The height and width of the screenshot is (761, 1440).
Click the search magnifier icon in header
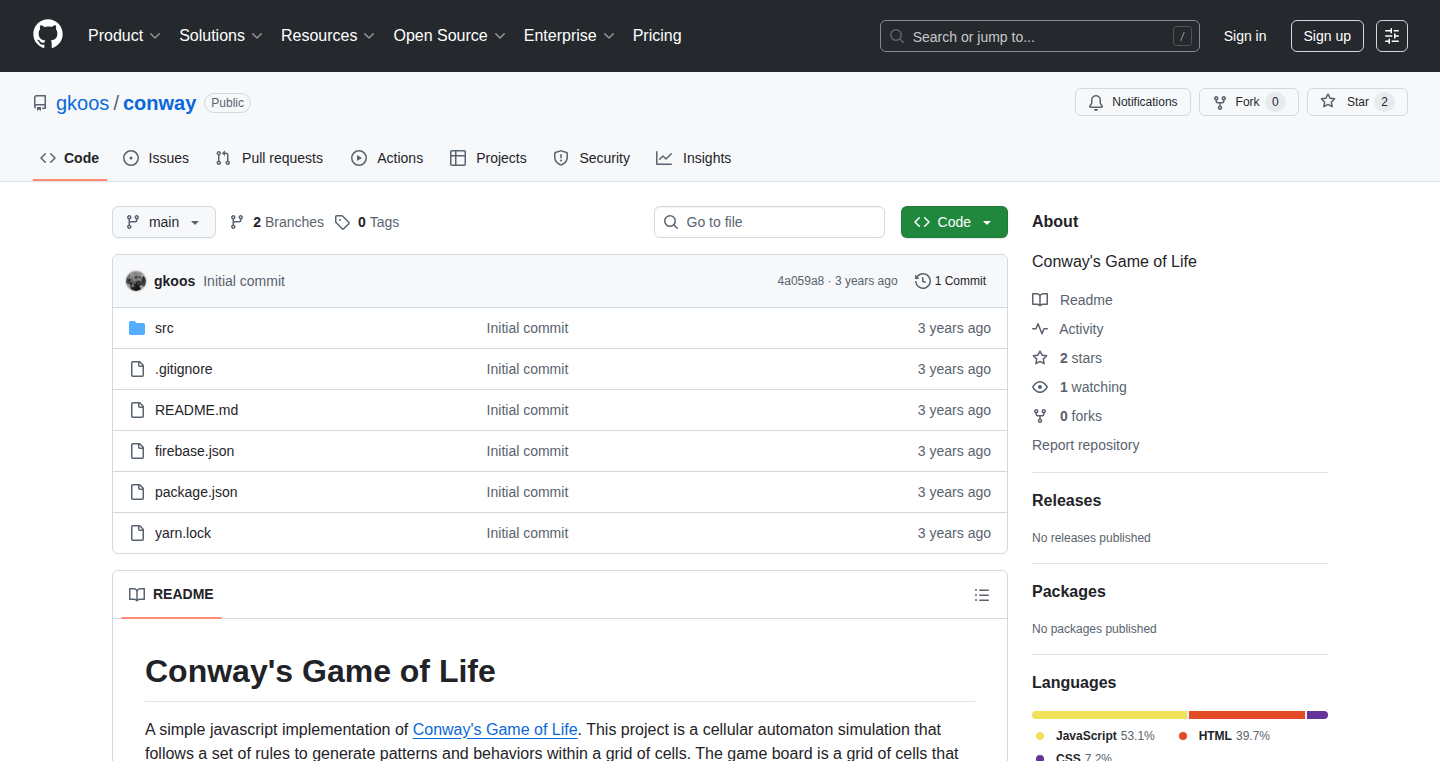pos(897,37)
